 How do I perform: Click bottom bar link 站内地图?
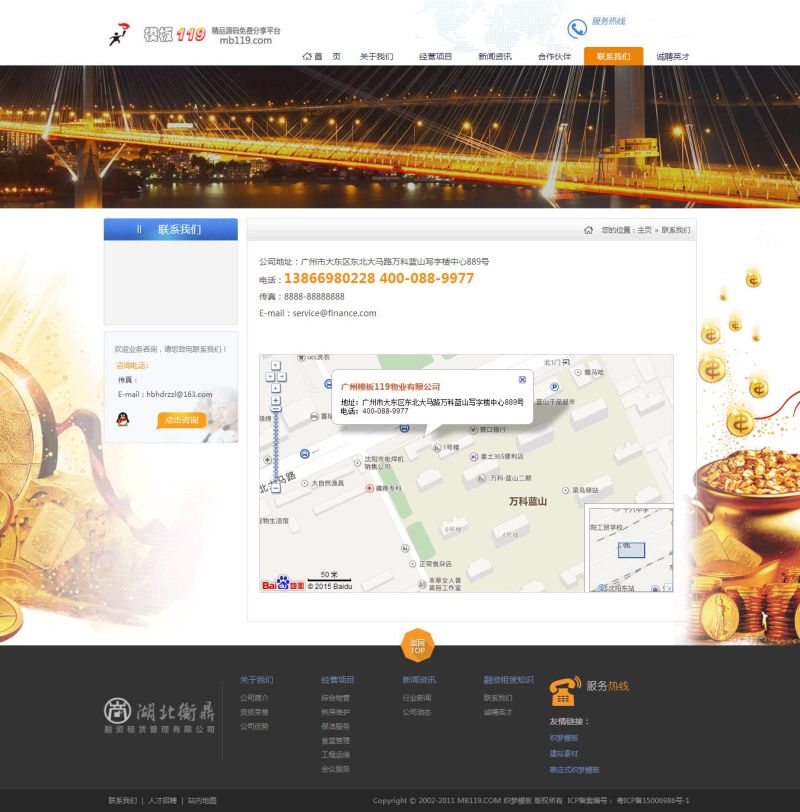[202, 801]
